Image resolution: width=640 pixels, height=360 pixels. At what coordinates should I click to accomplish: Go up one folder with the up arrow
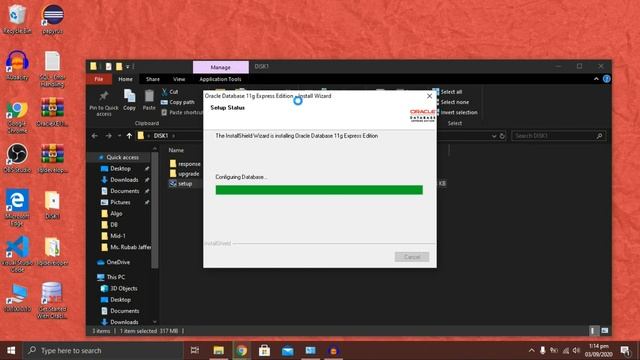coord(129,136)
